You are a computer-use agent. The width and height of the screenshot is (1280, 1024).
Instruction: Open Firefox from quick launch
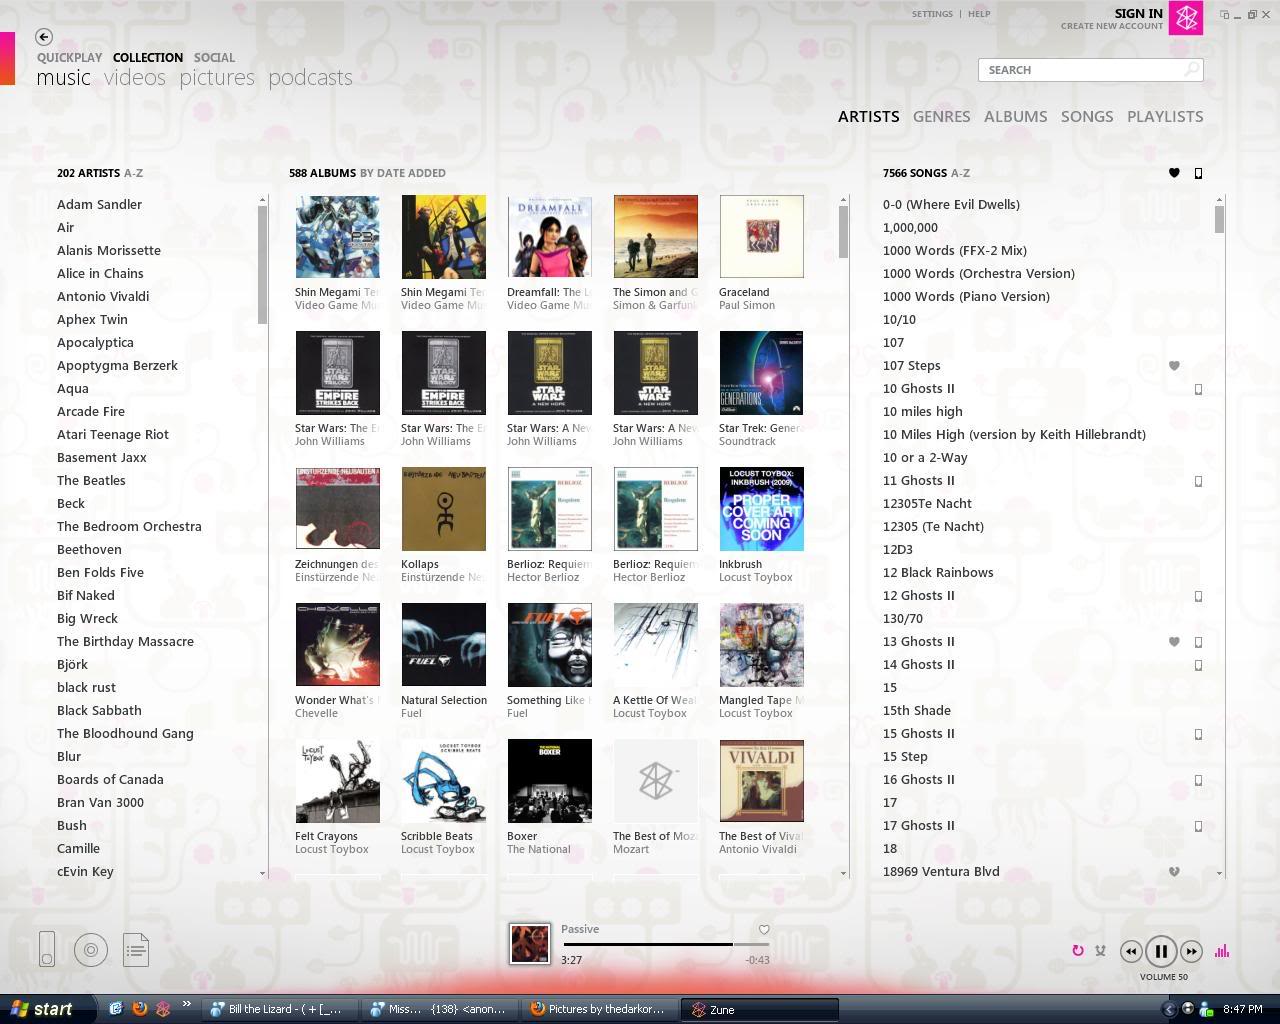tap(139, 1009)
